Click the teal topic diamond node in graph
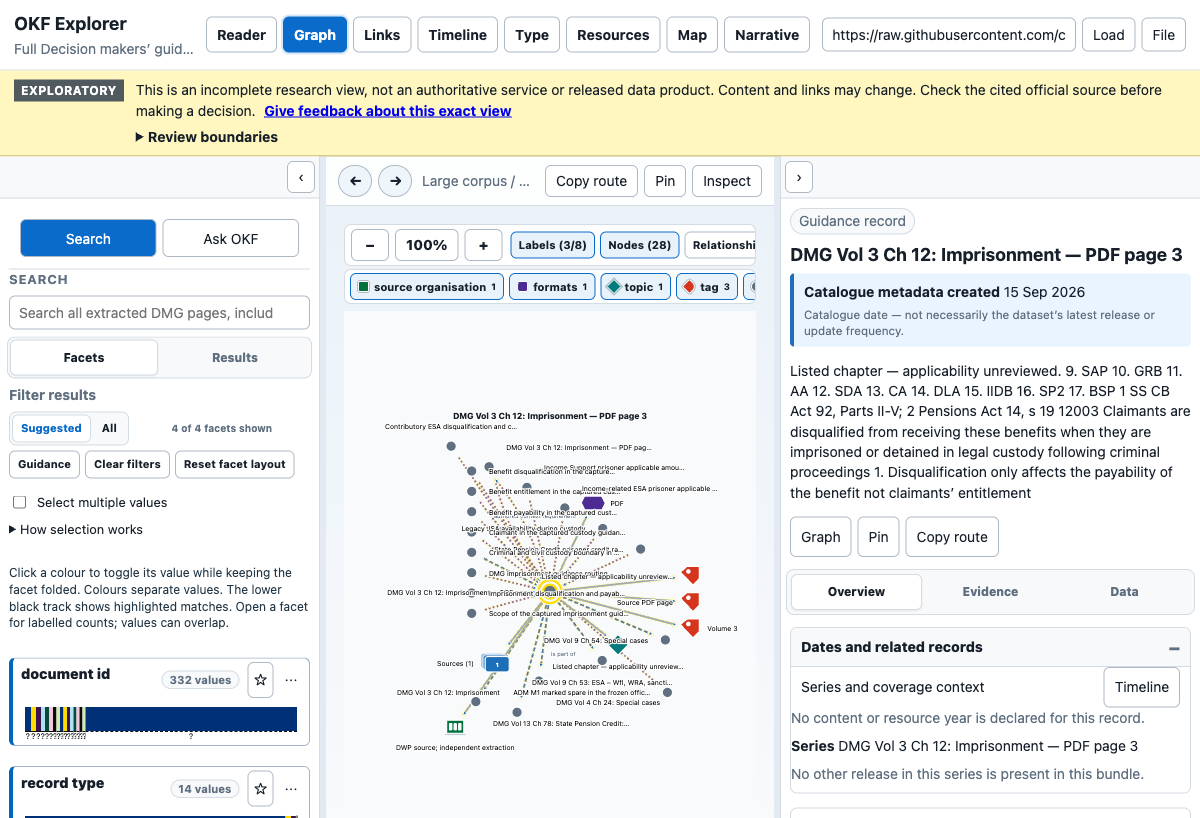Image resolution: width=1200 pixels, height=818 pixels. 618,648
